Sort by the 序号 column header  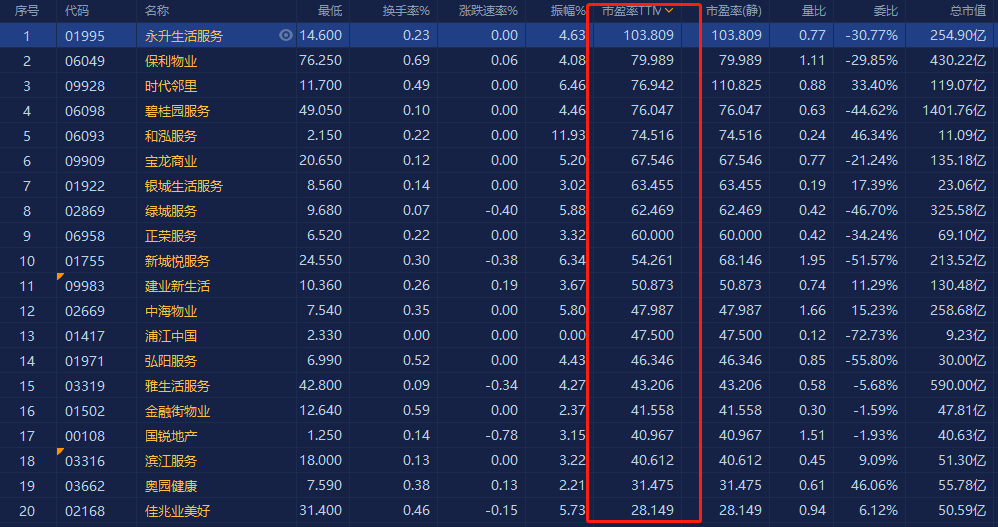click(x=27, y=11)
